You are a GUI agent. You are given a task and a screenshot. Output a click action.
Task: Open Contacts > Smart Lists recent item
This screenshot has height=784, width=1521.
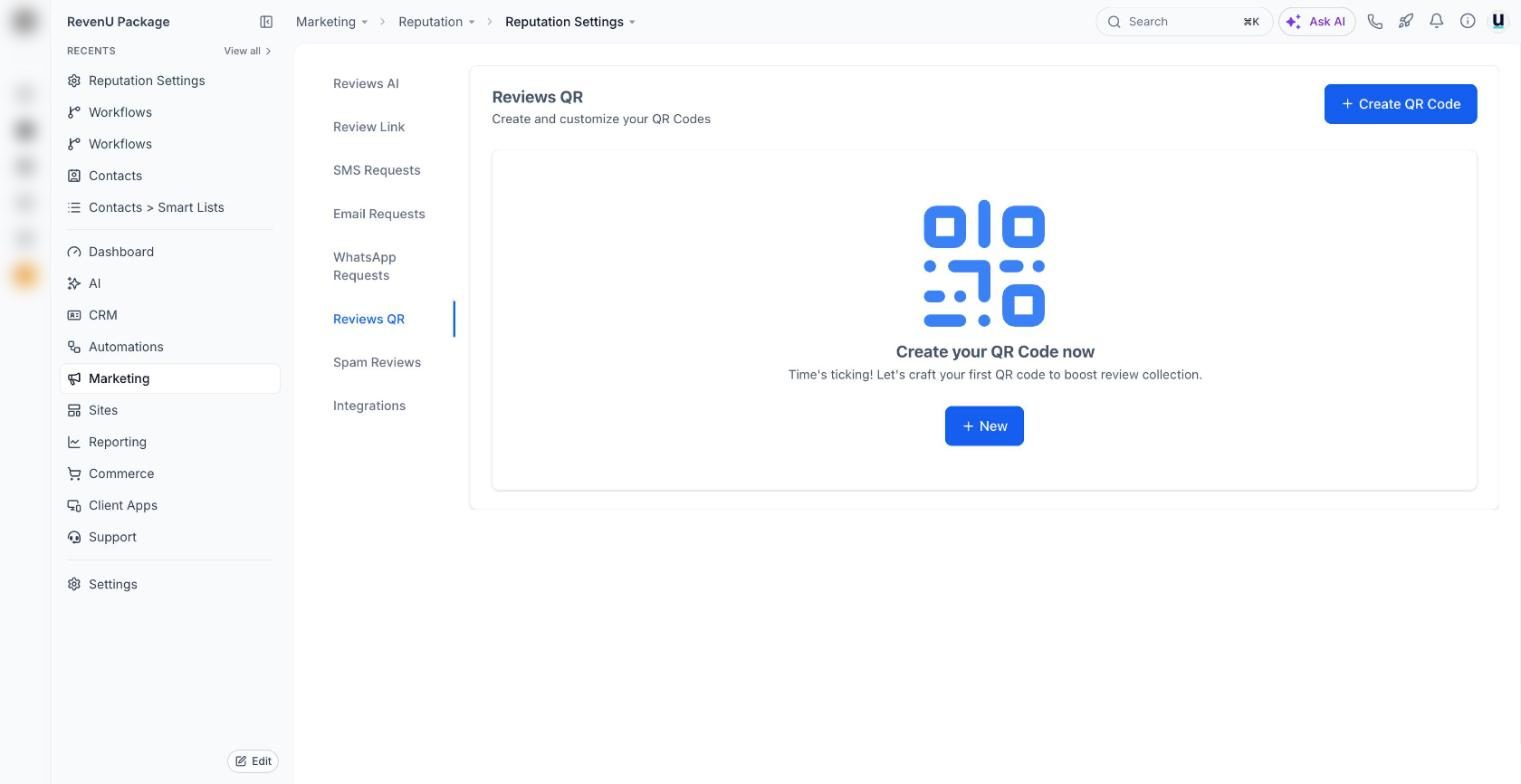click(x=156, y=208)
